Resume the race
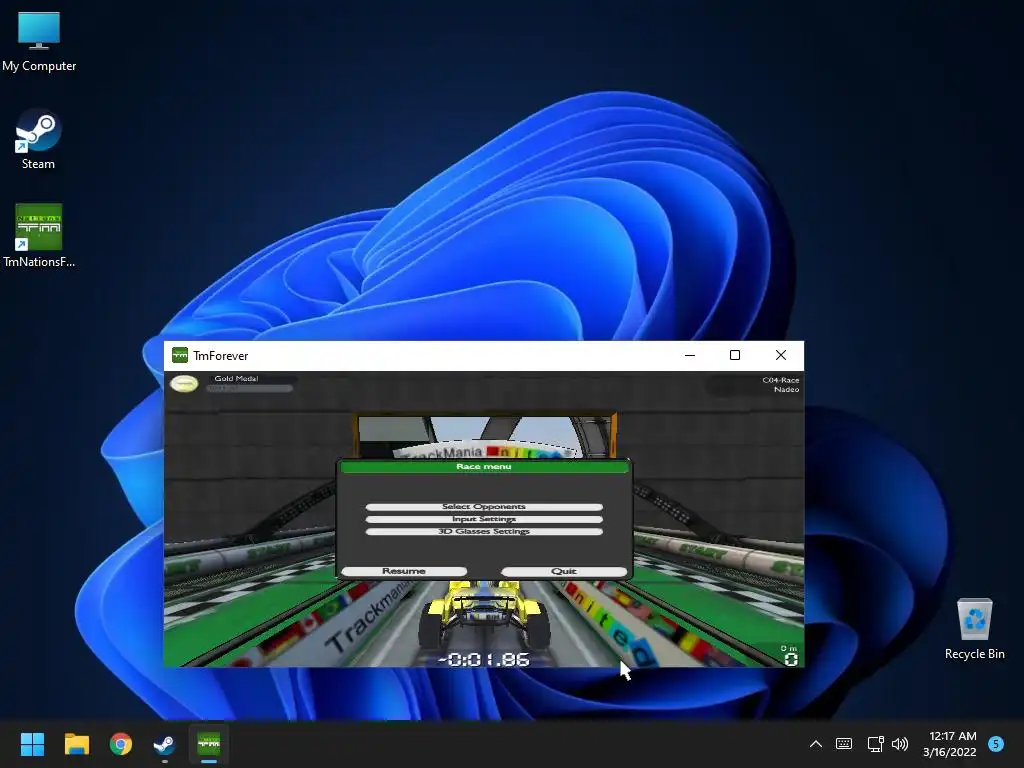The image size is (1024, 768). pyautogui.click(x=404, y=571)
